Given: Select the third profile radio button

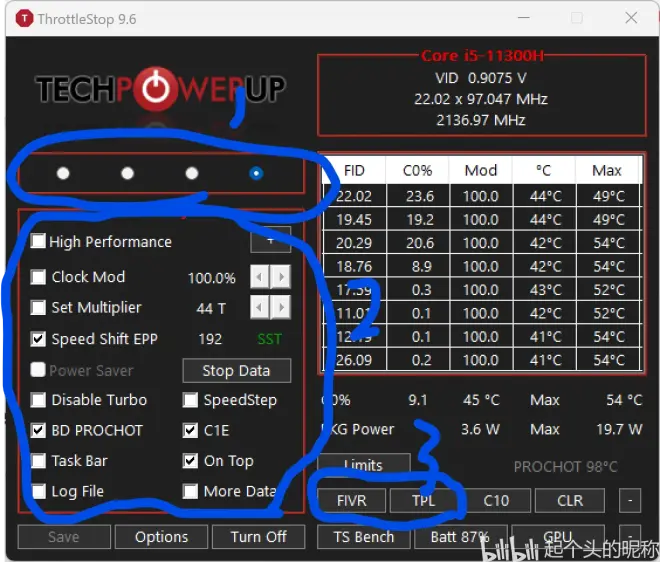Looking at the screenshot, I should click(x=192, y=173).
